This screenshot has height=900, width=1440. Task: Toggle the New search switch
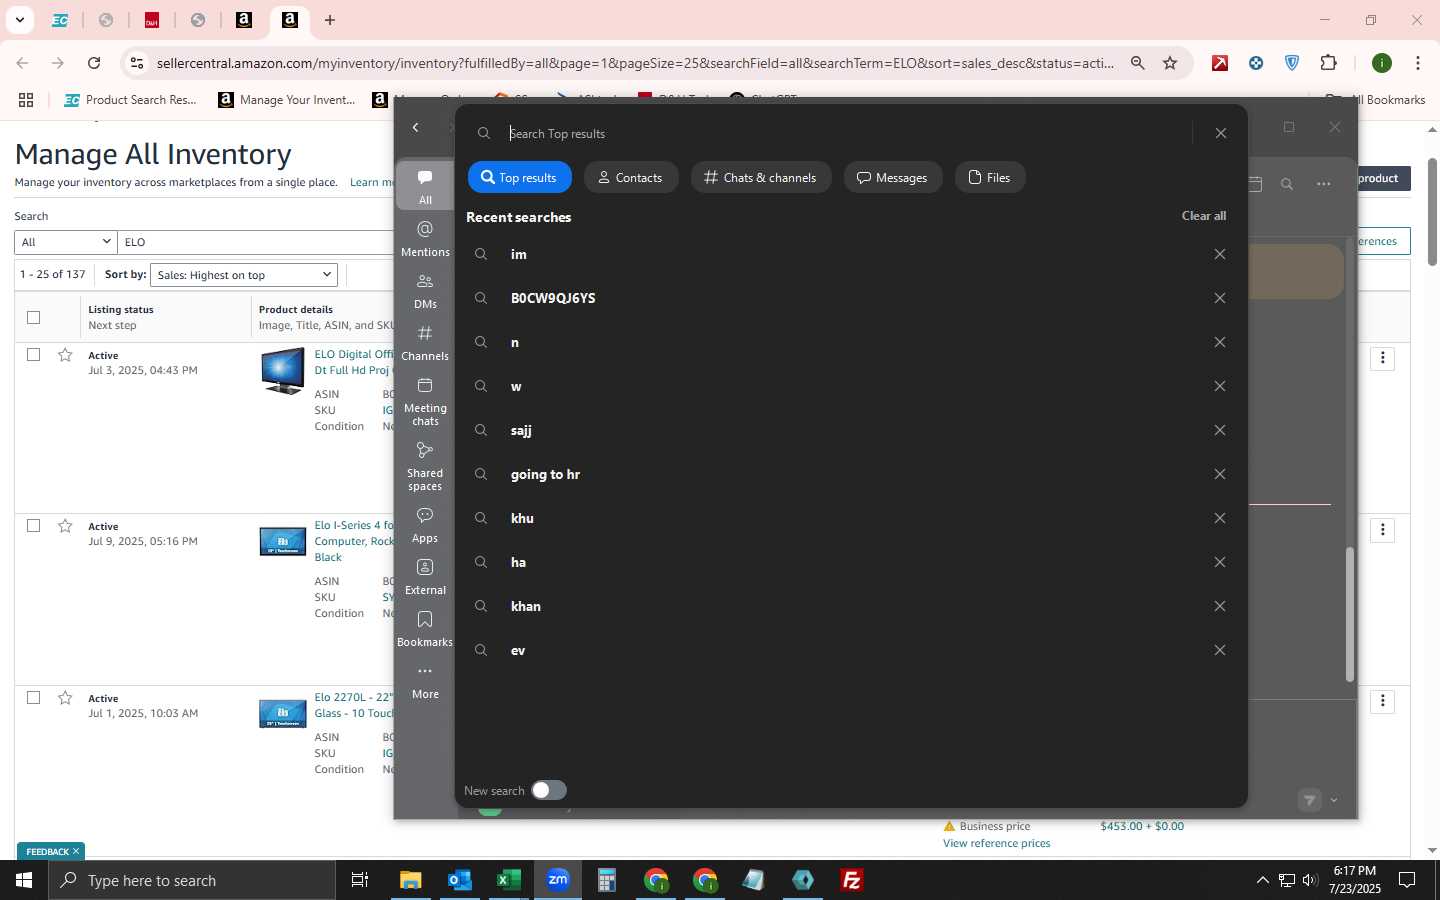(x=548, y=790)
